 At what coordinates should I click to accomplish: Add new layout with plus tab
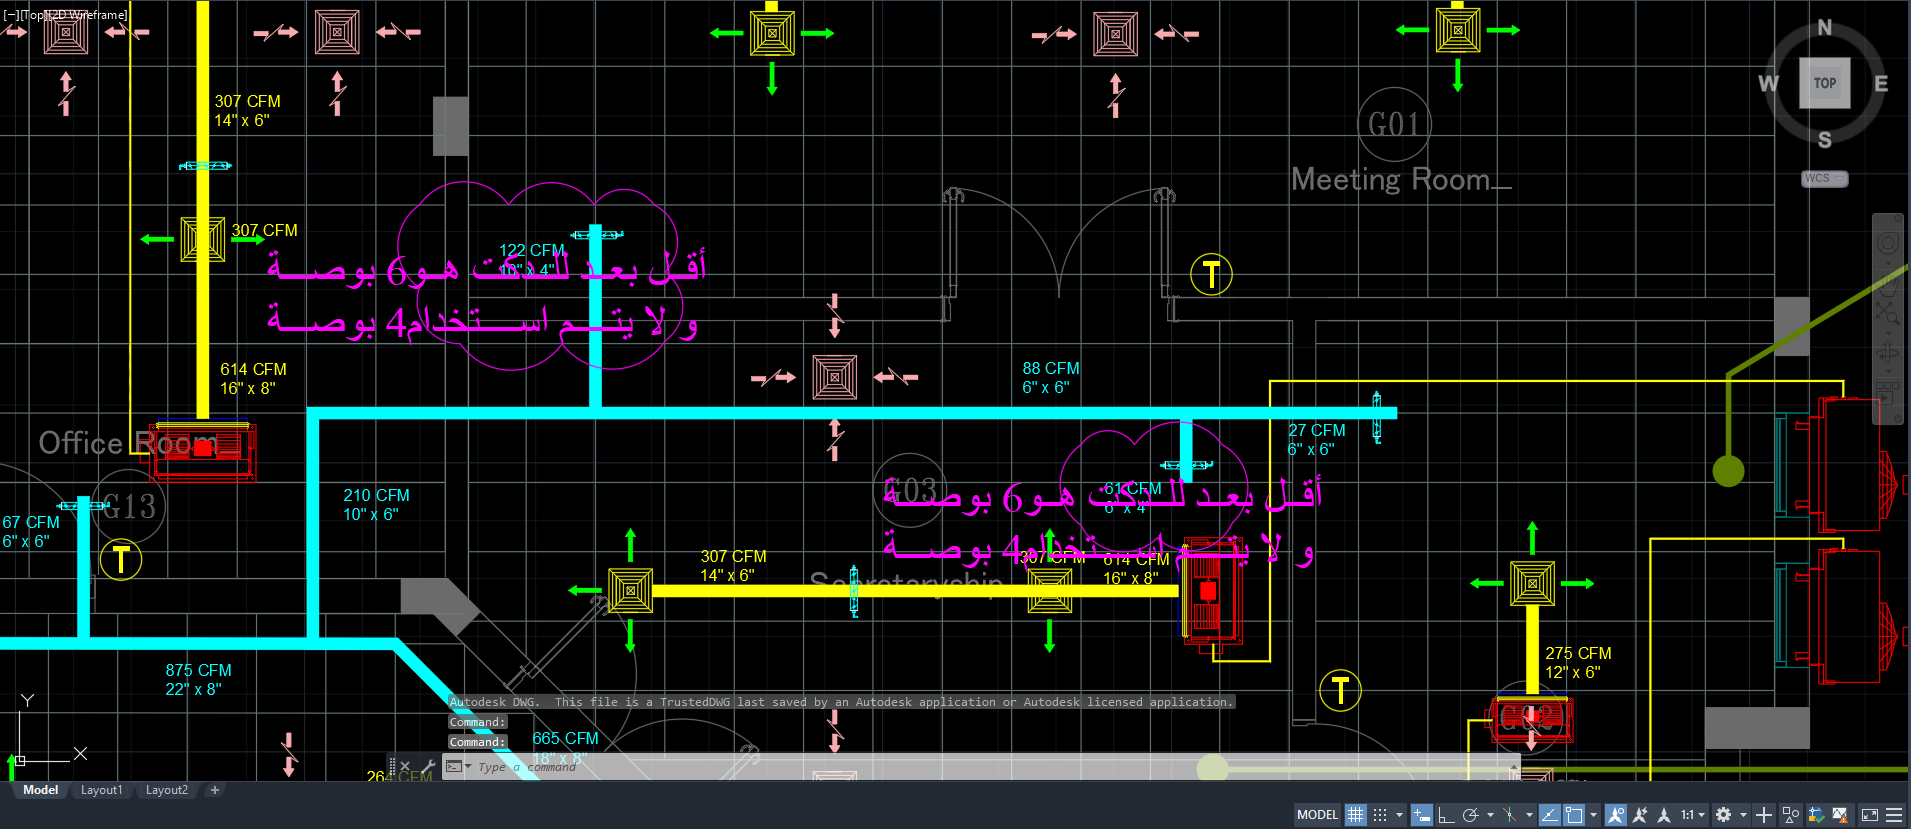click(214, 790)
